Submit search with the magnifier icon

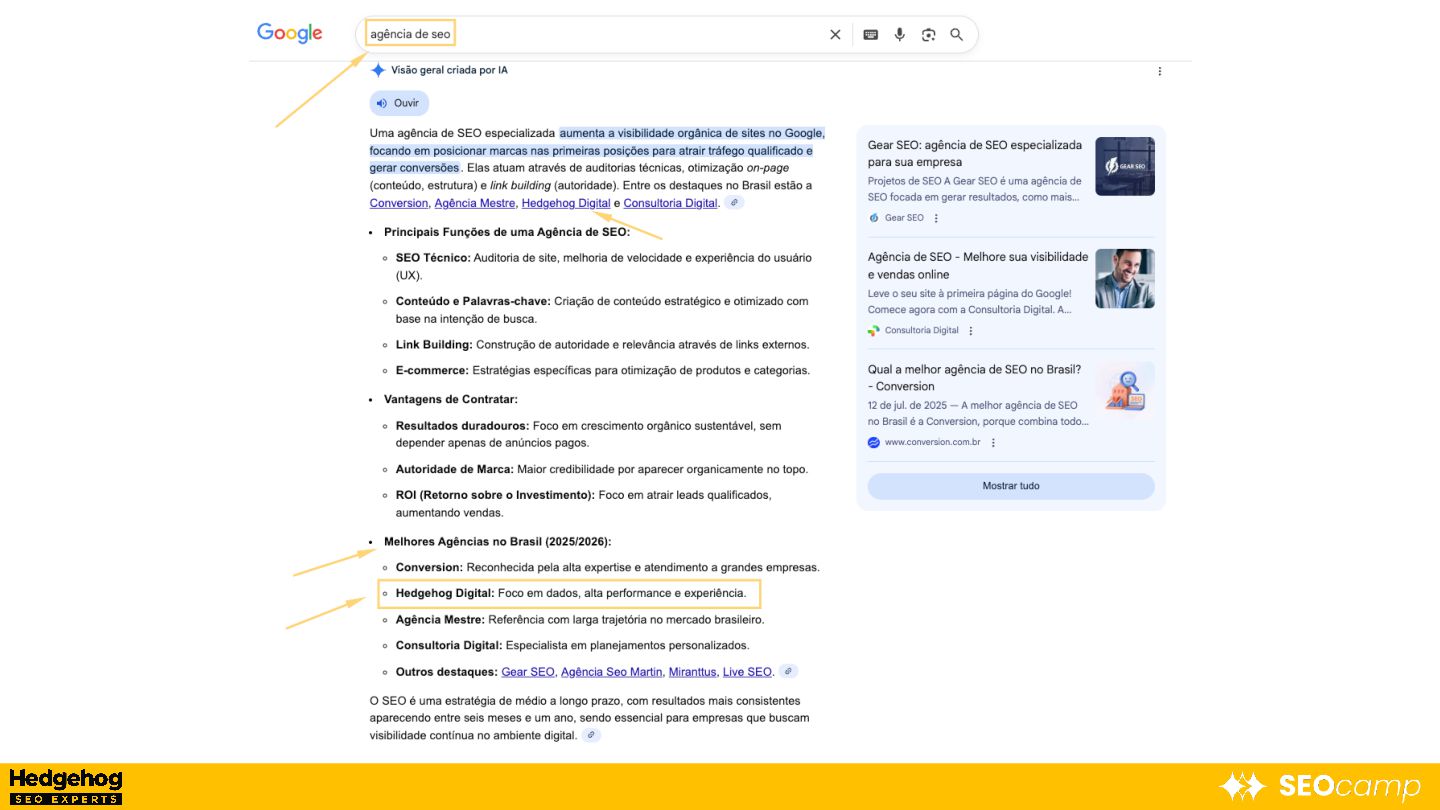click(x=957, y=35)
